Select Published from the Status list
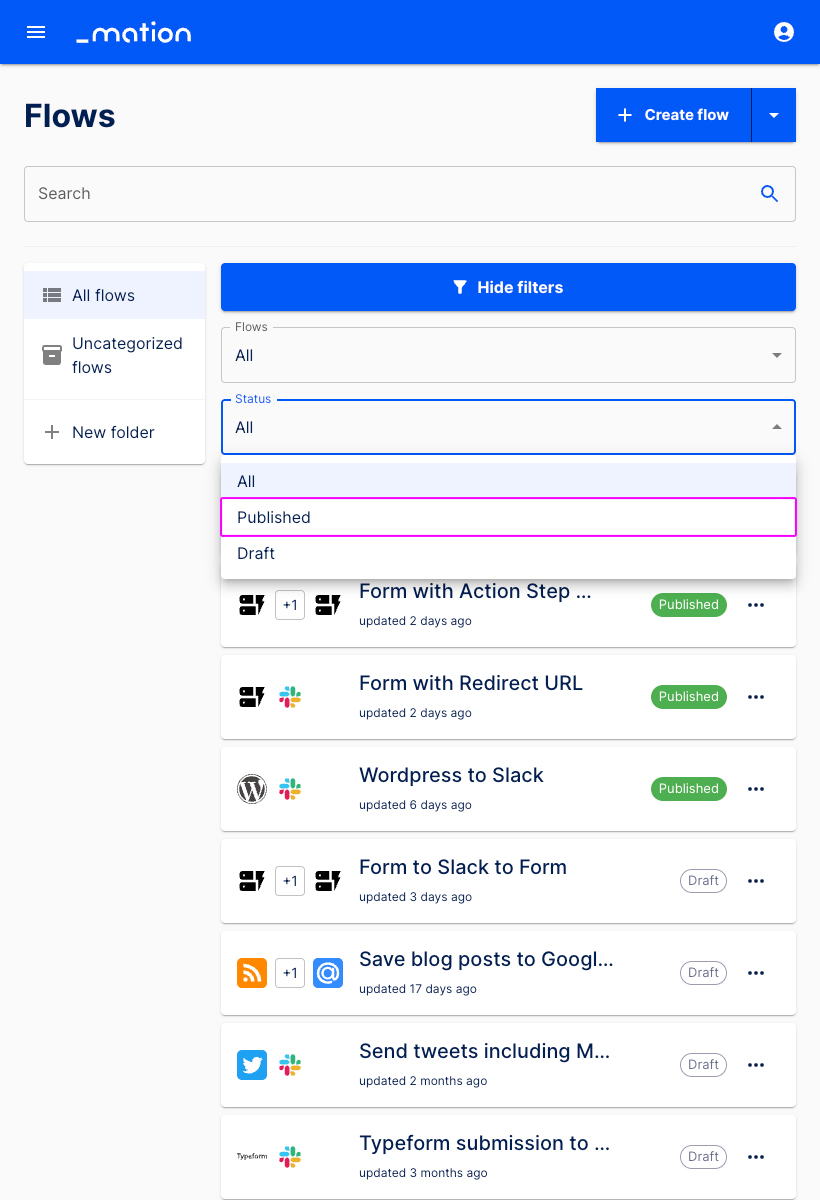 tap(508, 517)
